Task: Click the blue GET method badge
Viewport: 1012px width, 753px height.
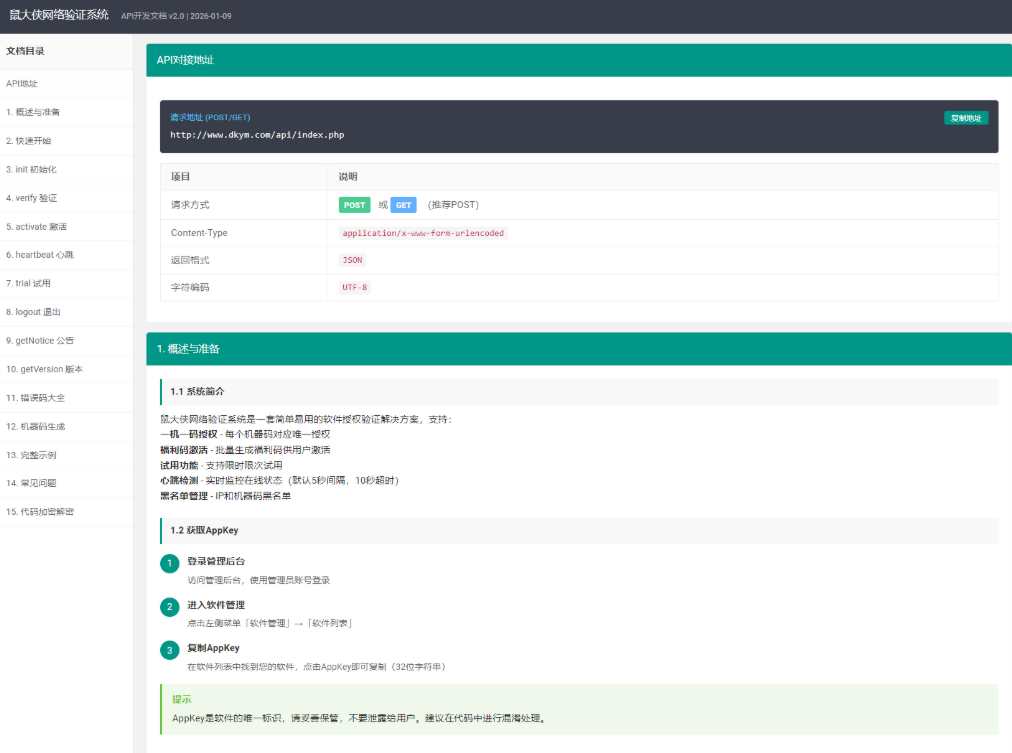Action: 403,205
